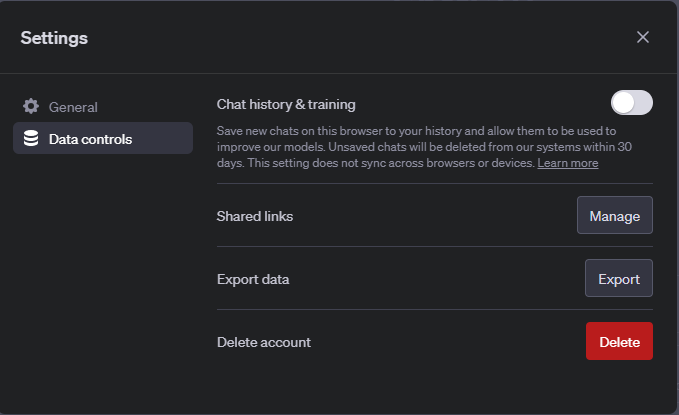
Task: Click the empty area below Delete account
Action: click(x=434, y=385)
